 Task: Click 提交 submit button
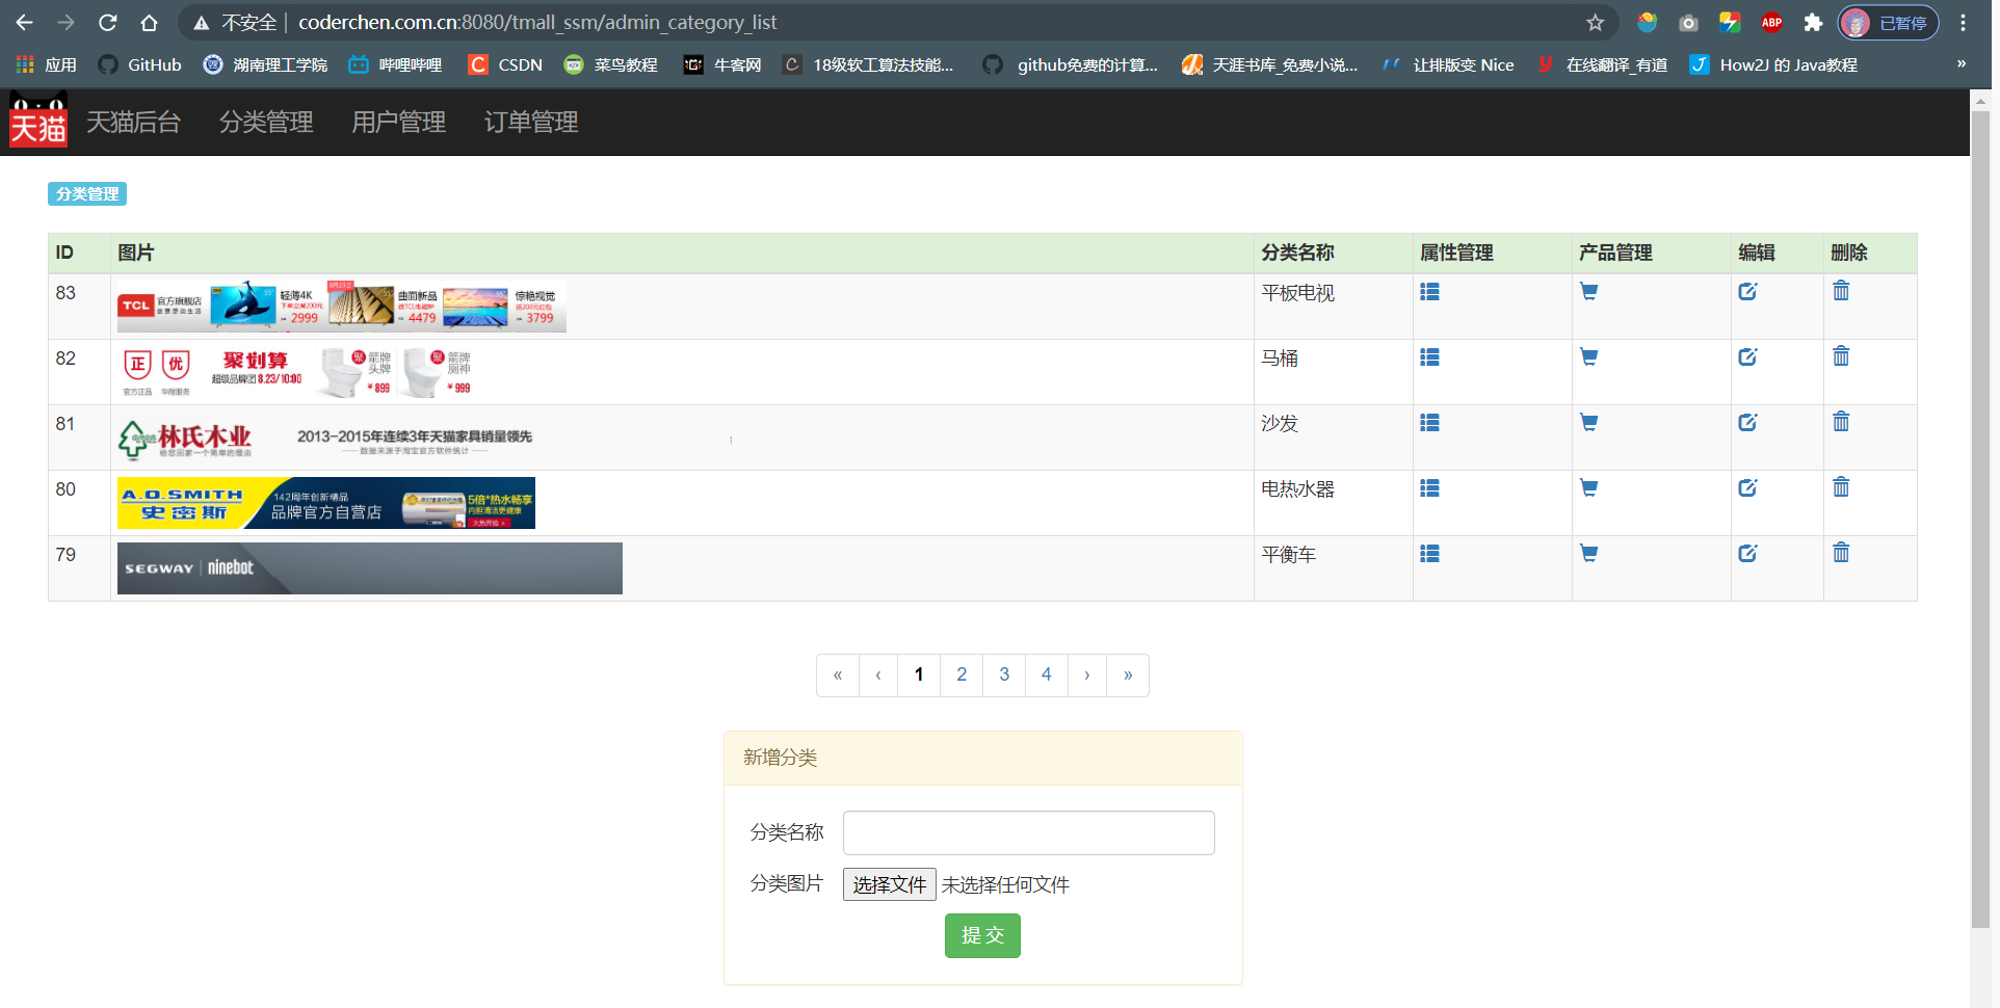pyautogui.click(x=982, y=935)
